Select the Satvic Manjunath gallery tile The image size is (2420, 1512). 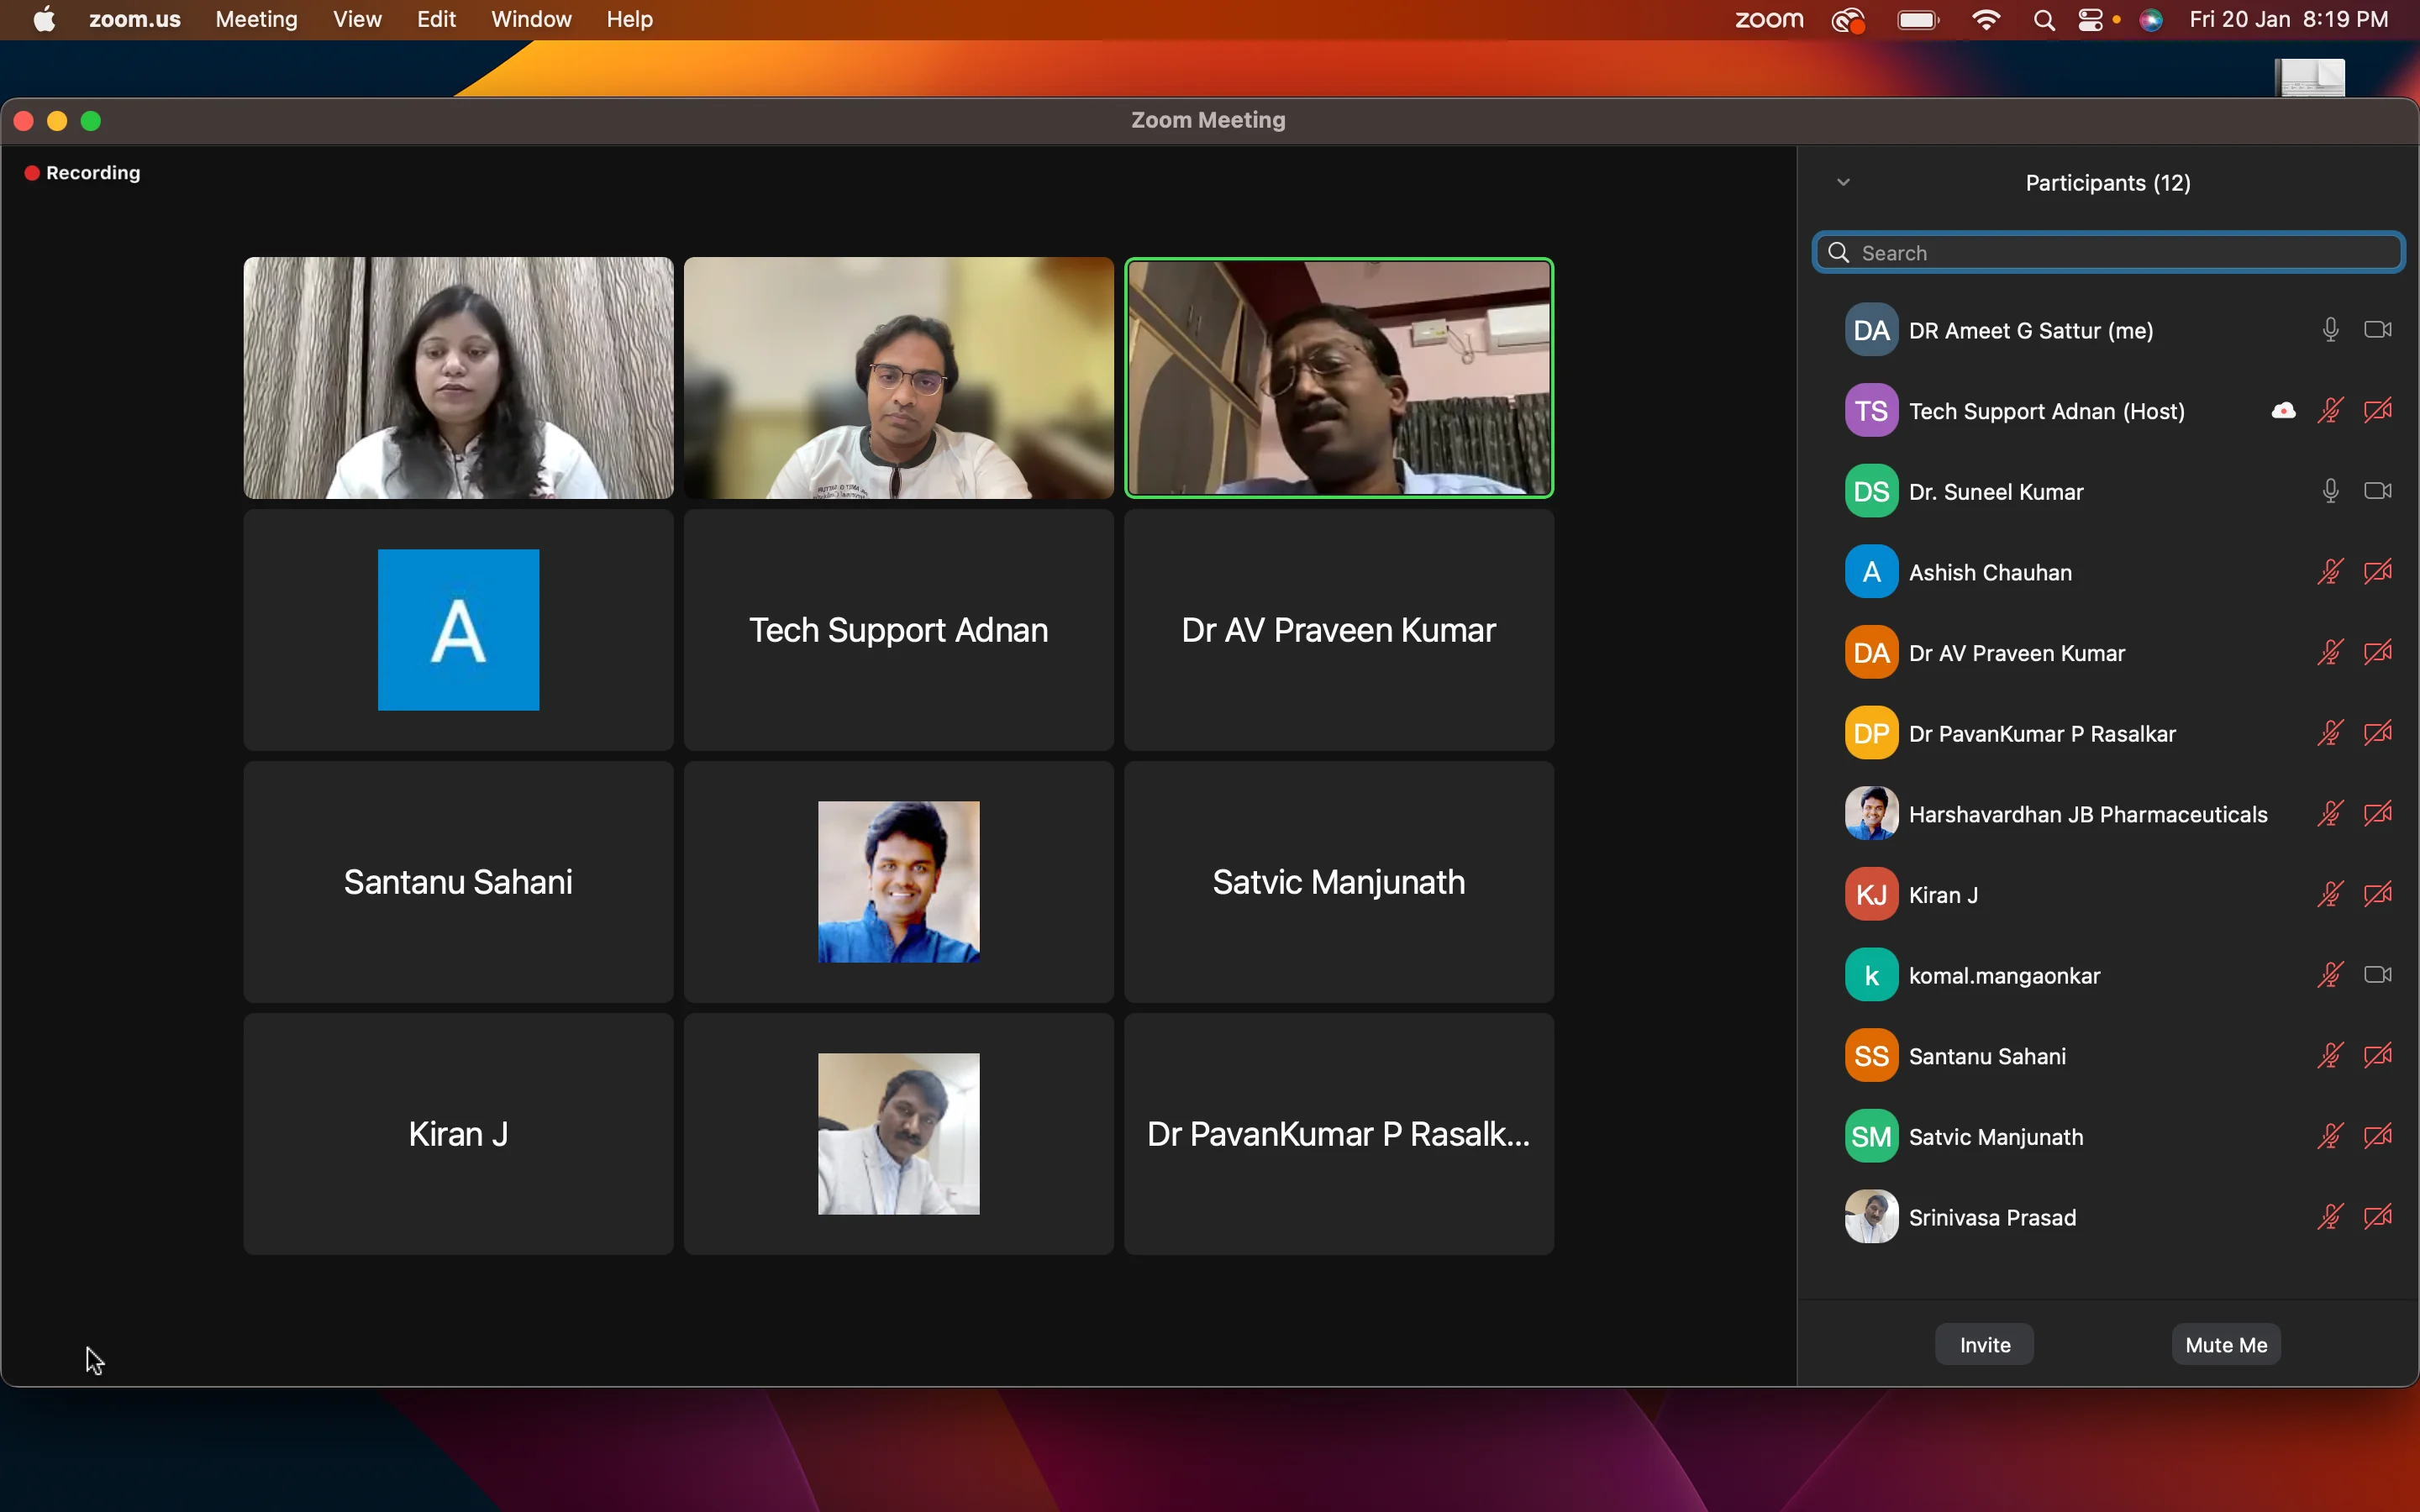coord(1339,882)
